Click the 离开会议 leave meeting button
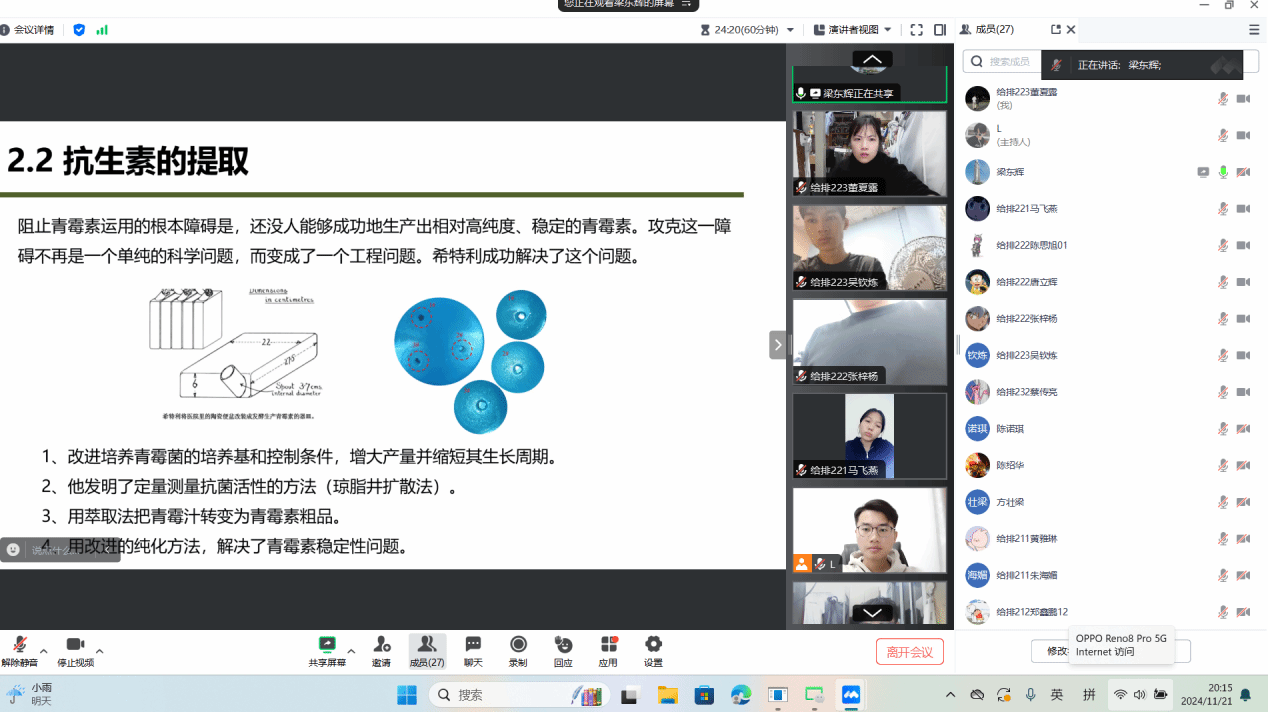This screenshot has height=712, width=1268. (x=909, y=652)
